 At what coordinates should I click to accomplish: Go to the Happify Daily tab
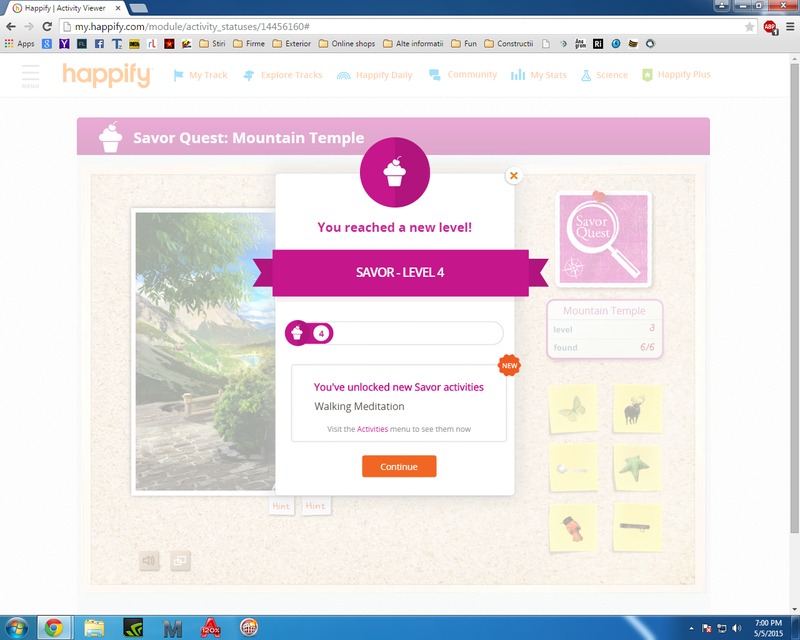click(x=374, y=75)
